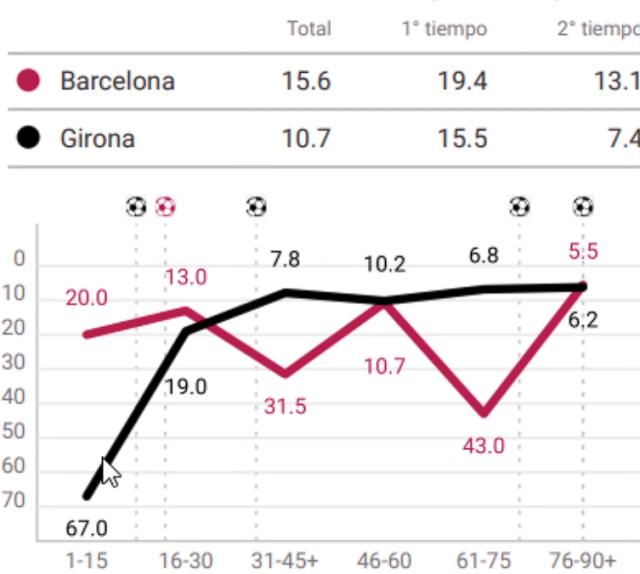Click the 31-45+ interval label

point(285,560)
